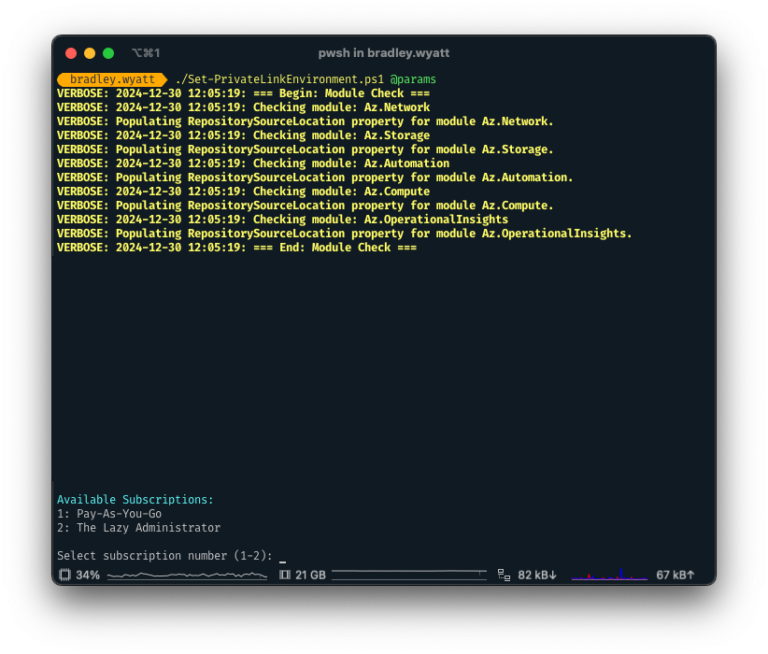Screen dimensions: 768x654
Task: Click the 67 kB upload rate
Action: pos(675,575)
